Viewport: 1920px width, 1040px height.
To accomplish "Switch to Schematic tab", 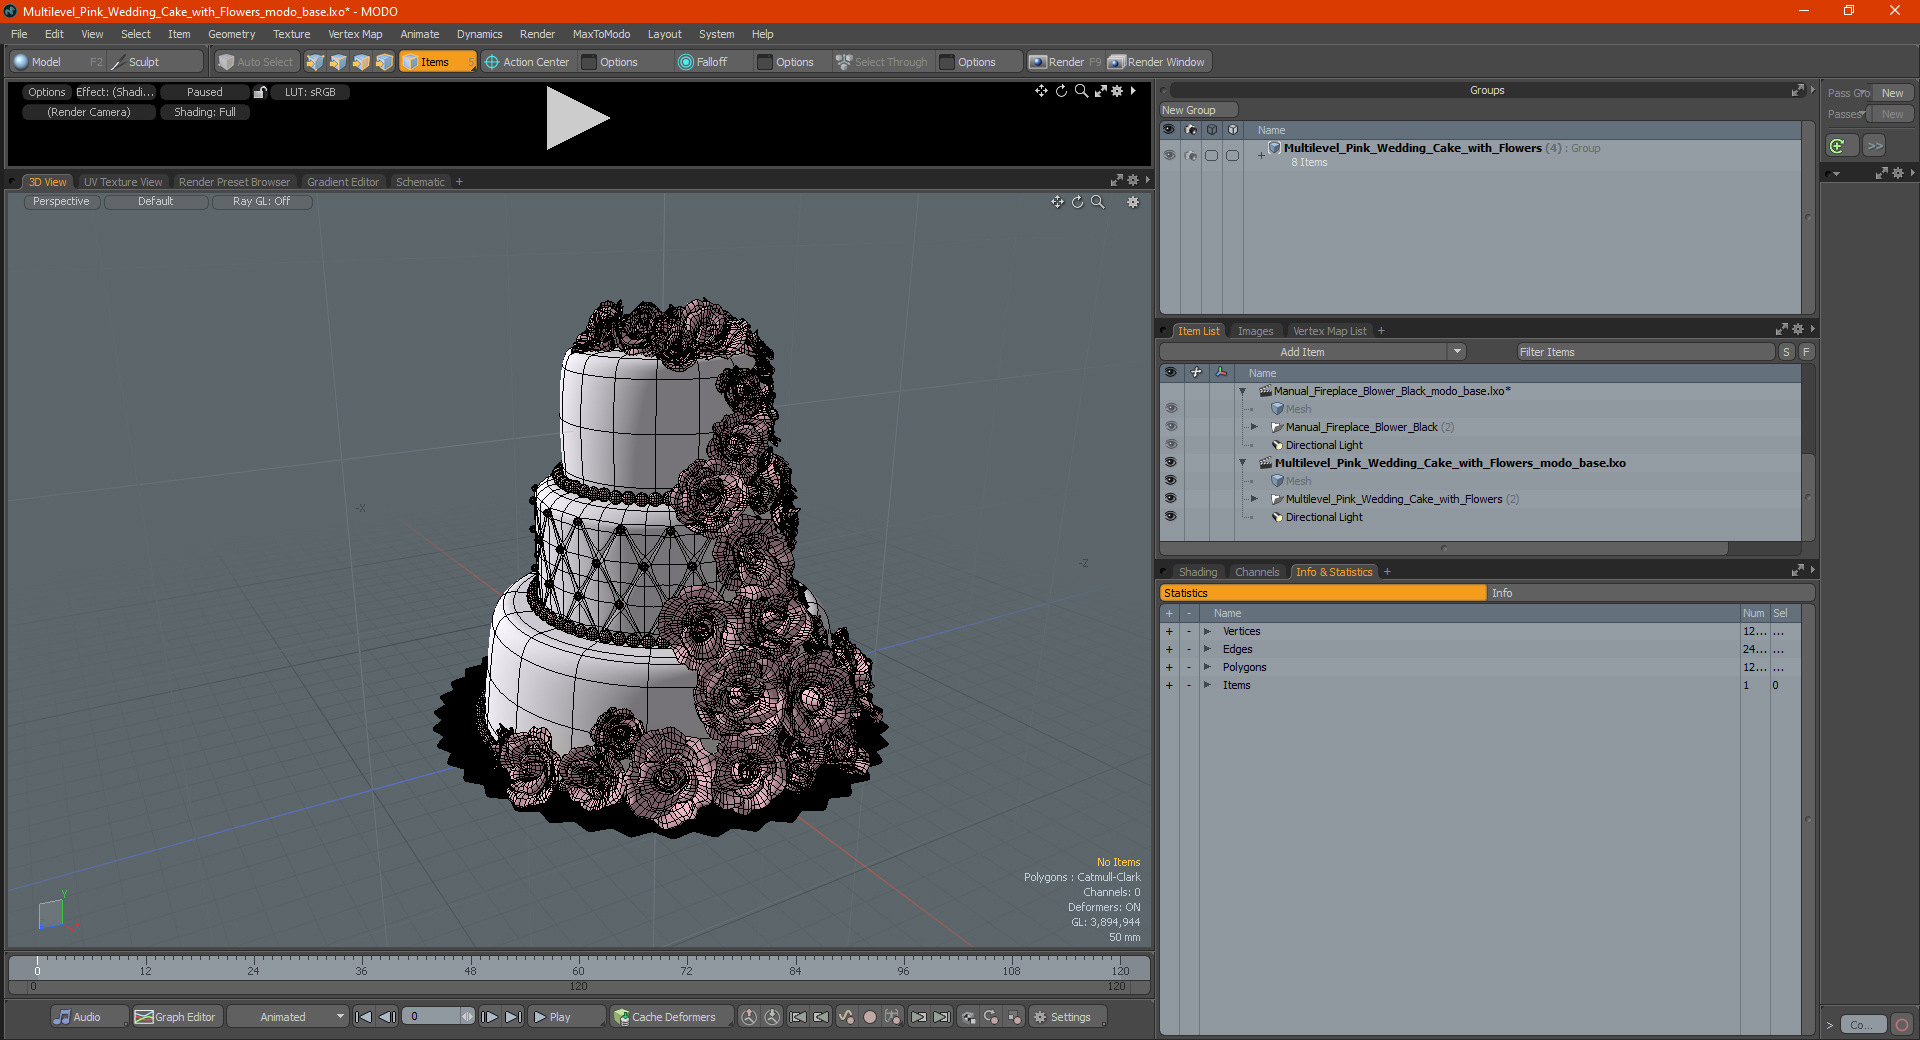I will [420, 182].
